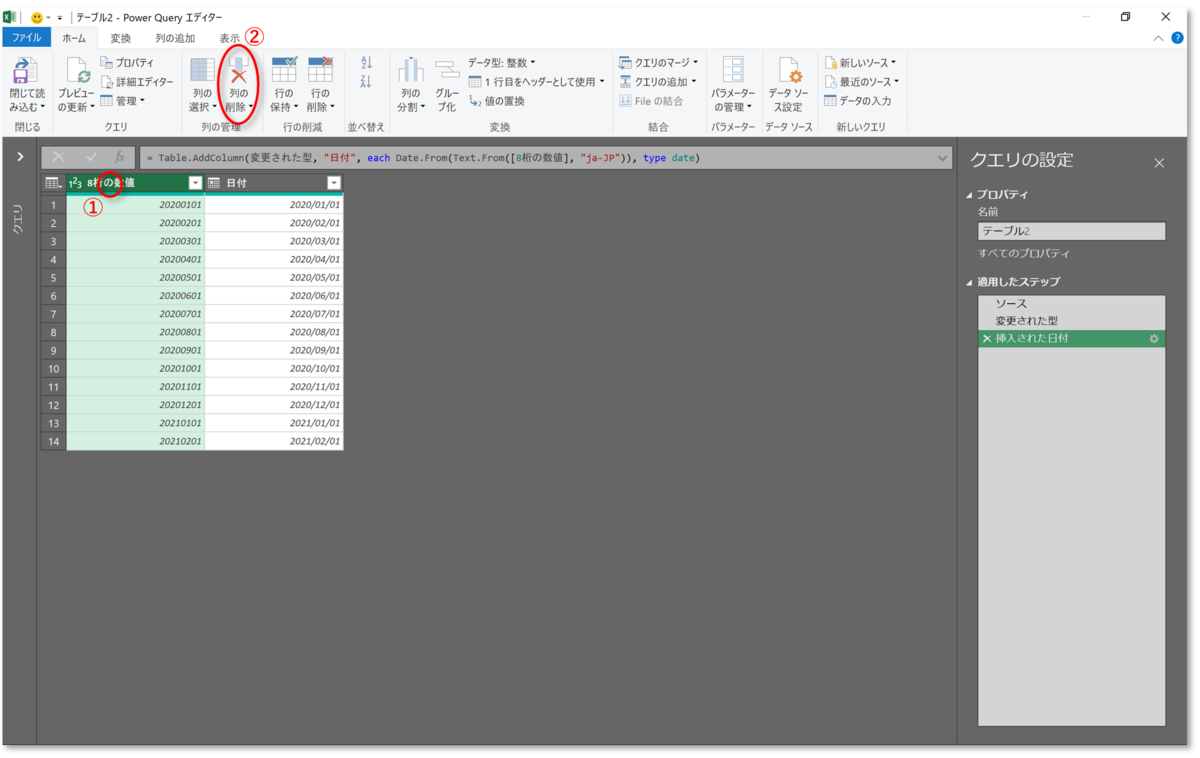The width and height of the screenshot is (1200, 758).
Task: Open the quick access toolbar customize arrow
Action: pyautogui.click(x=58, y=18)
